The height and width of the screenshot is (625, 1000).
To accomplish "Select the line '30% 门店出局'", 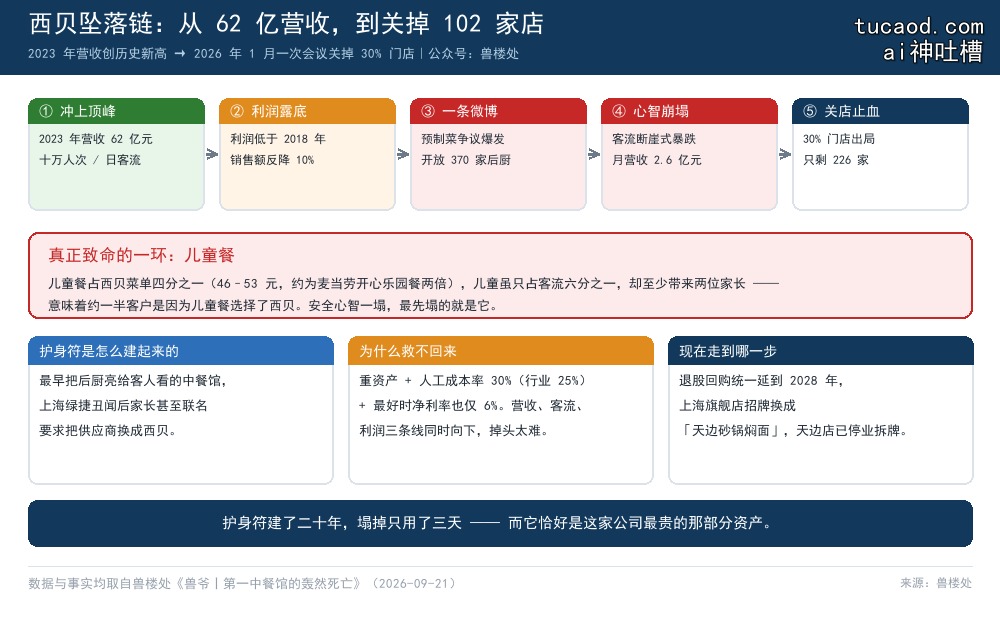I will click(839, 139).
